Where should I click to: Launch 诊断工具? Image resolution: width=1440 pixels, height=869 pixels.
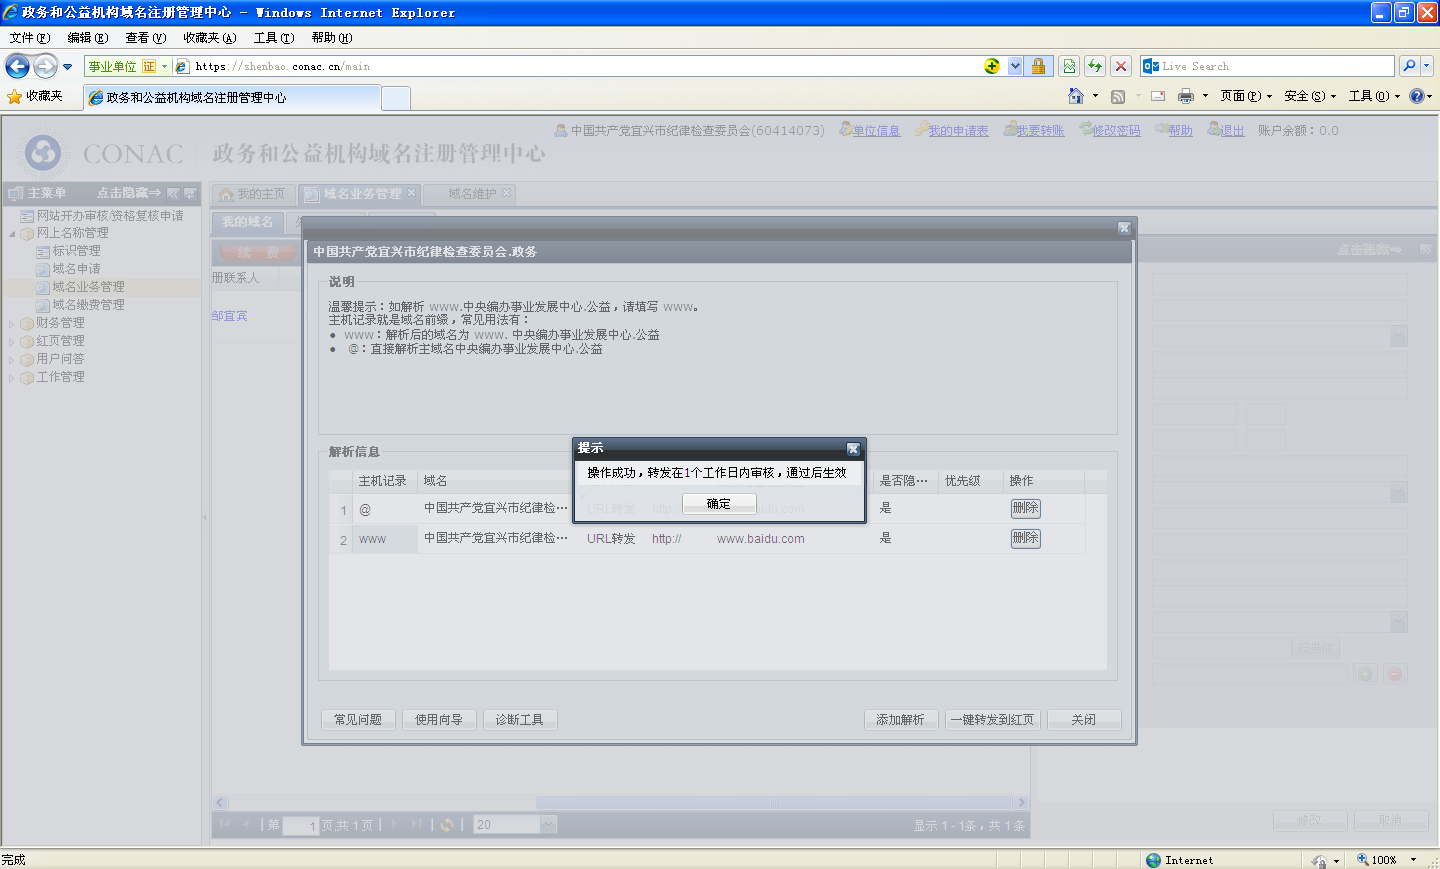point(520,720)
